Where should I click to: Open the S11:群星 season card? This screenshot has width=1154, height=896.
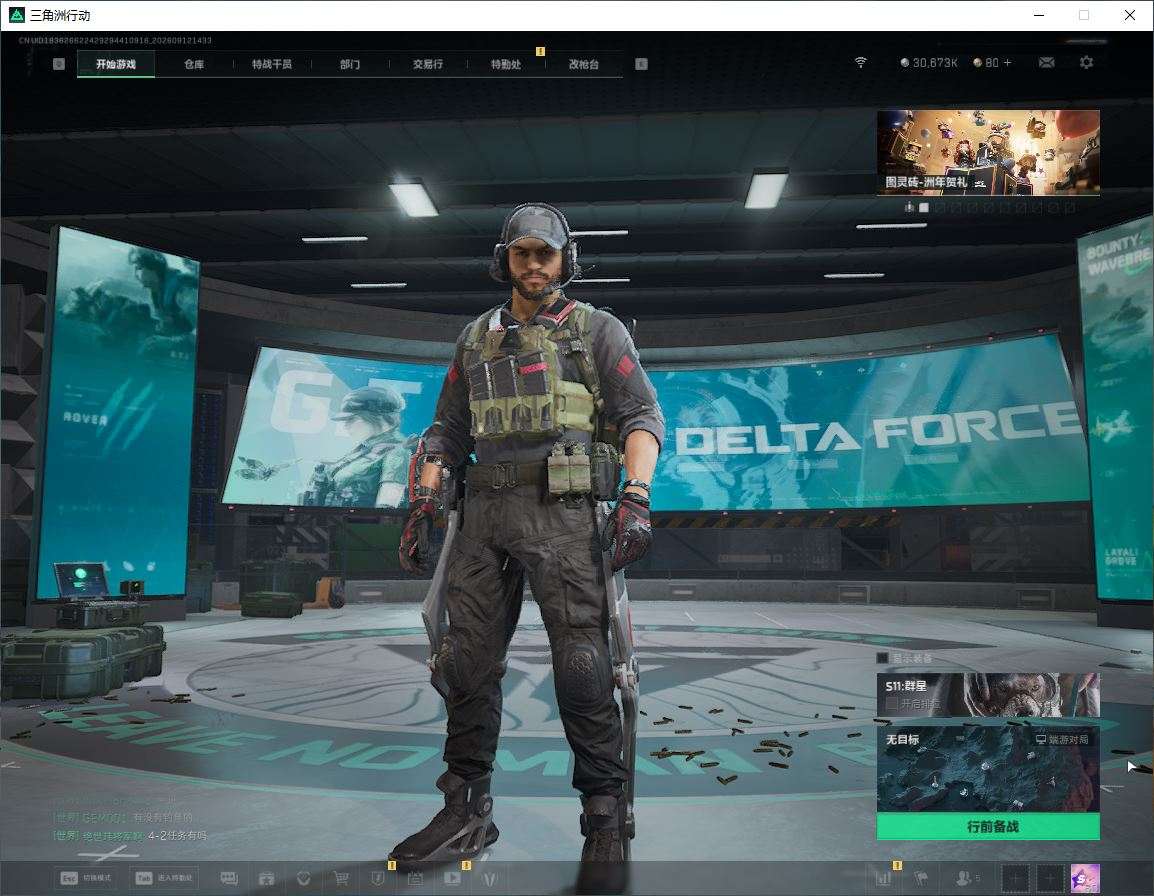(988, 695)
